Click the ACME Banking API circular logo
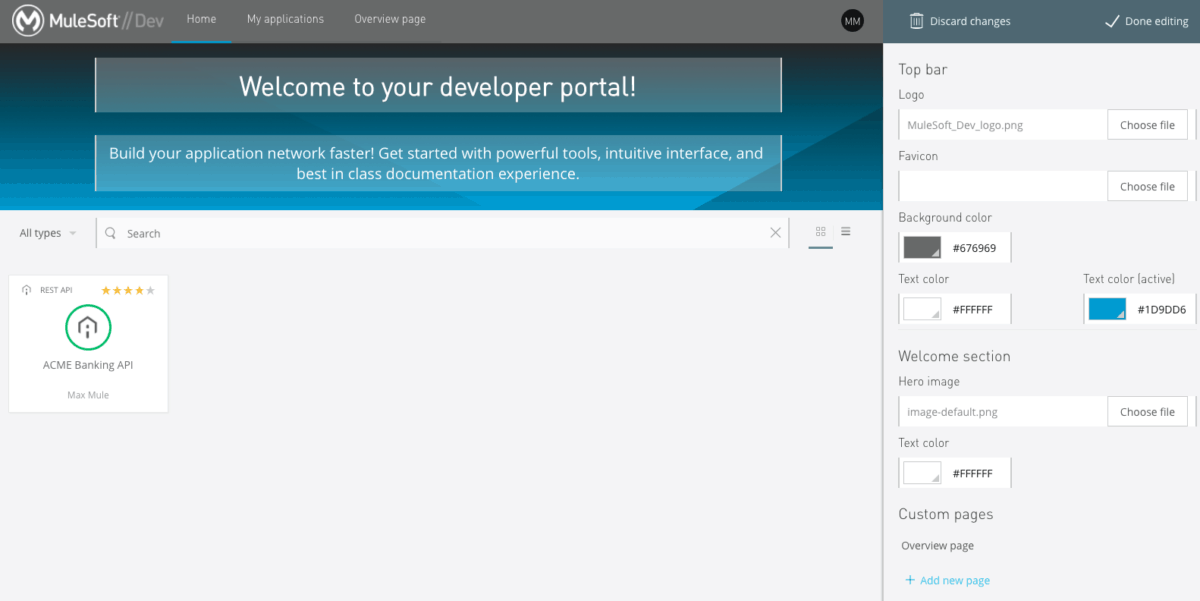The image size is (1200, 601). tap(88, 327)
